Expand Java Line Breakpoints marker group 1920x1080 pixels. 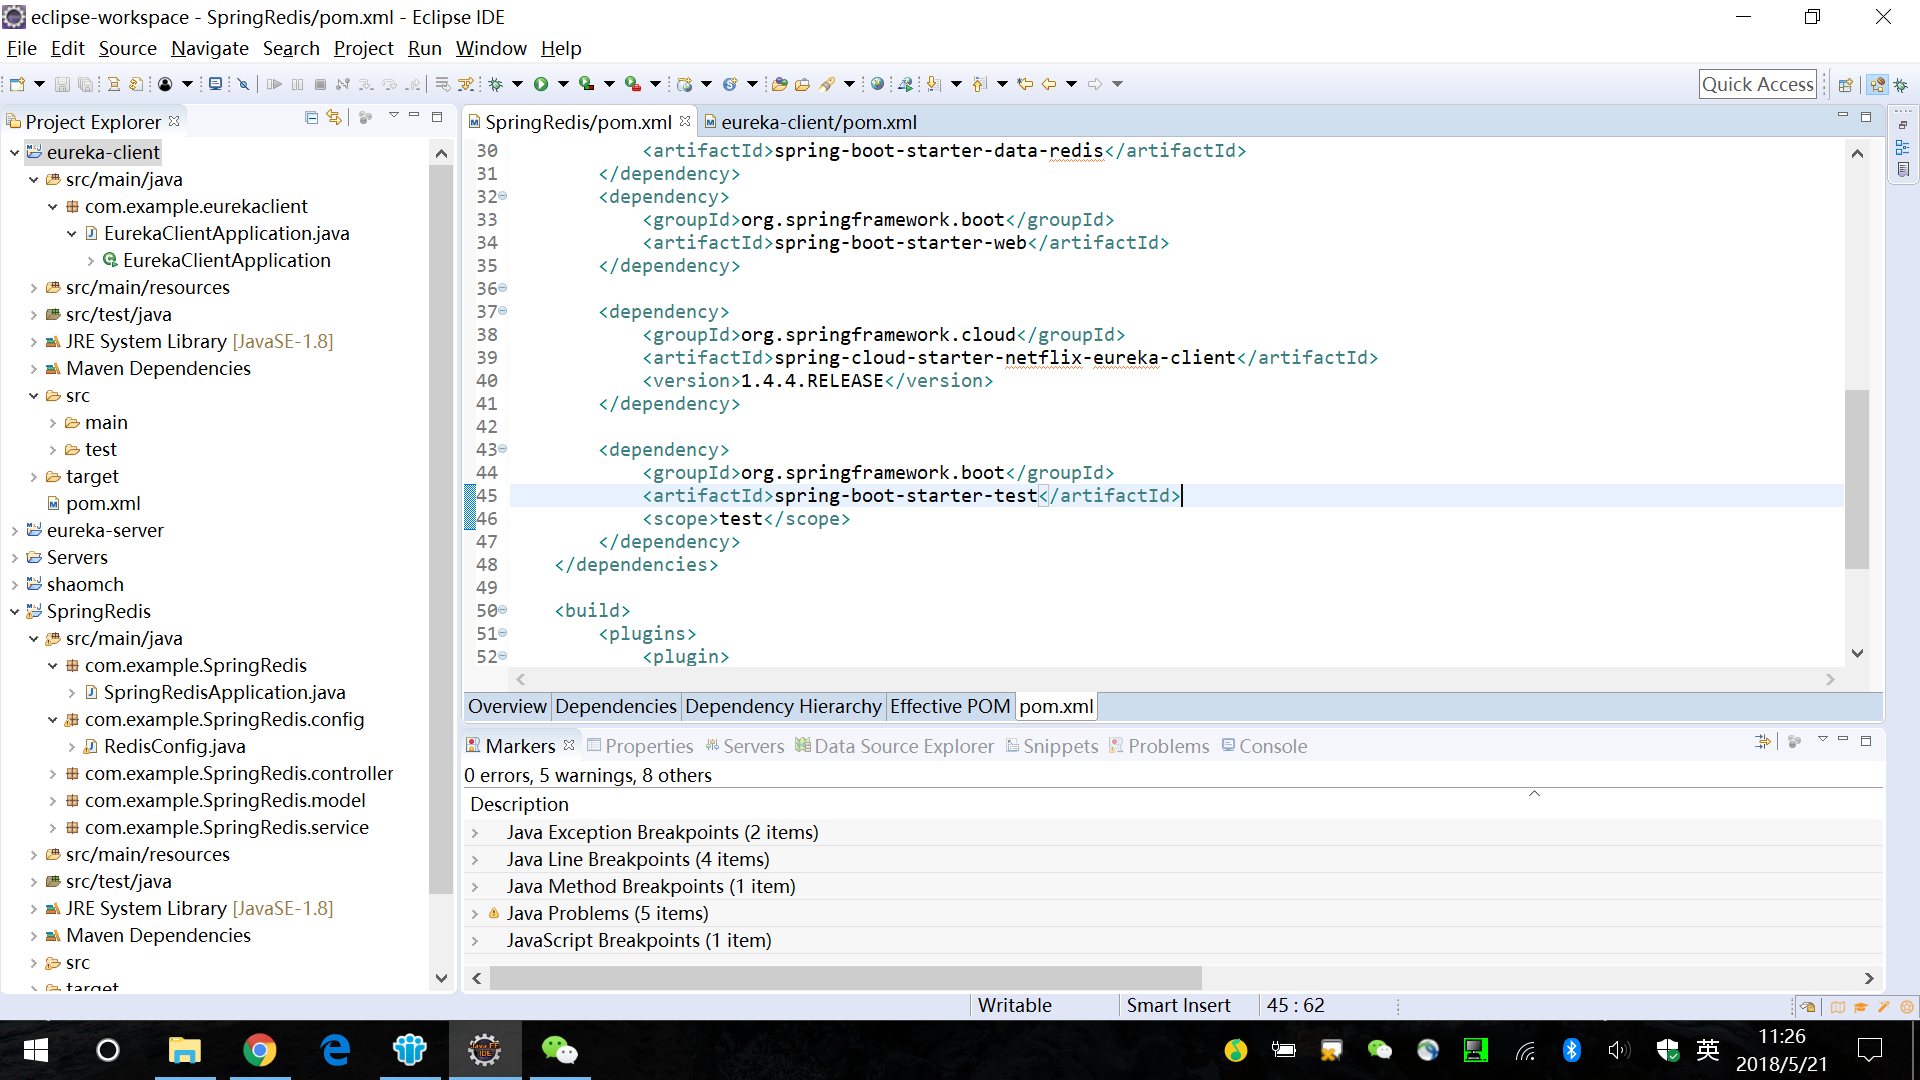(x=475, y=860)
